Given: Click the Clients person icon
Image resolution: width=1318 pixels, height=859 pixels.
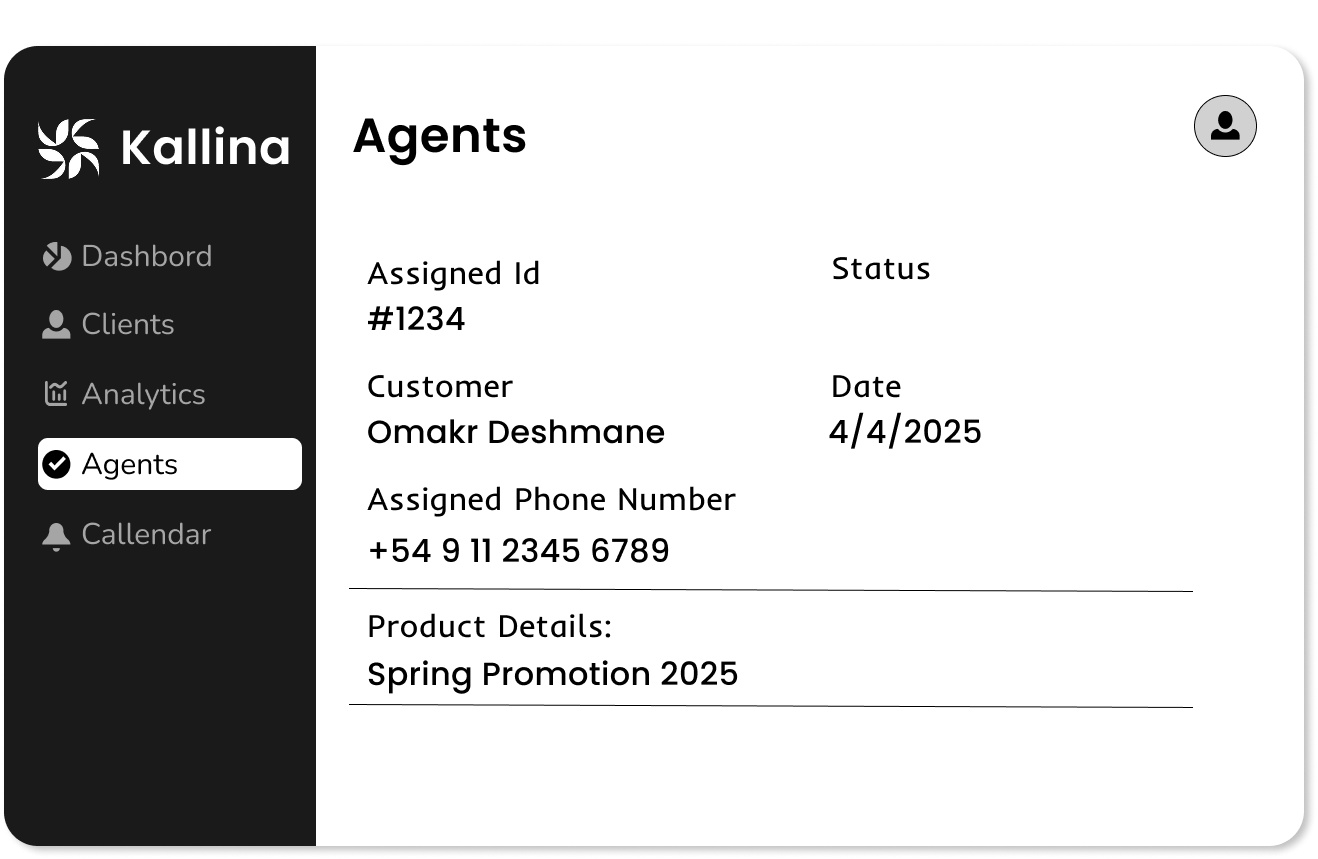Looking at the screenshot, I should tap(55, 324).
